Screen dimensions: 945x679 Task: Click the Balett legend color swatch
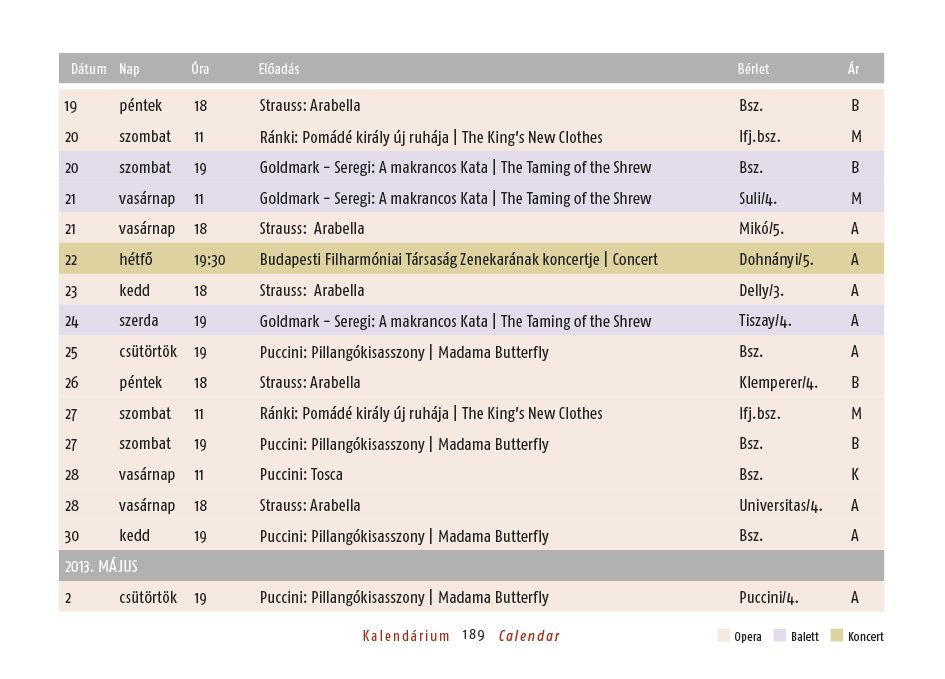tap(780, 637)
